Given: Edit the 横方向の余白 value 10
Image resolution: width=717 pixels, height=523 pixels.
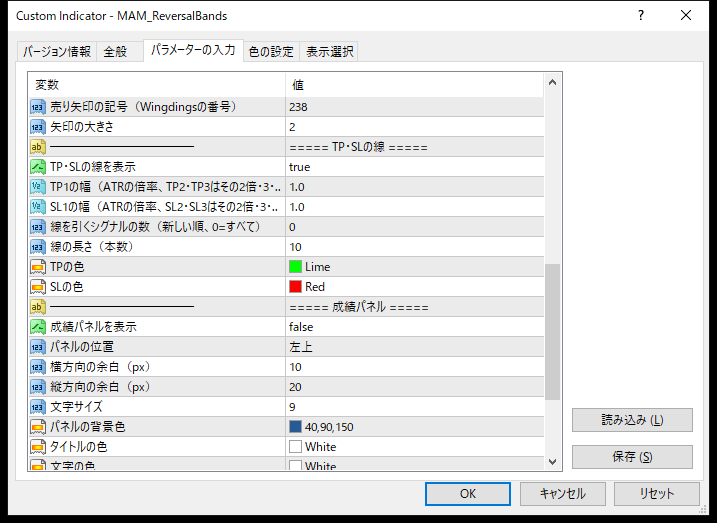Looking at the screenshot, I should click(x=415, y=367).
